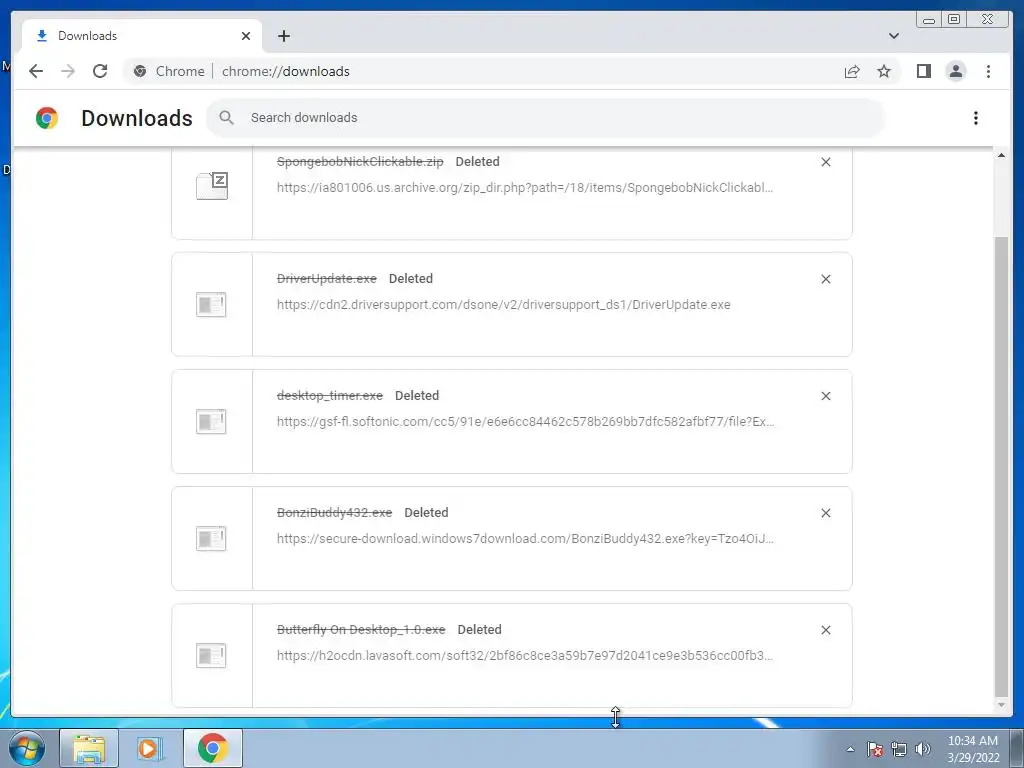Open the softonic.com desktop_timer source link

pyautogui.click(x=525, y=421)
